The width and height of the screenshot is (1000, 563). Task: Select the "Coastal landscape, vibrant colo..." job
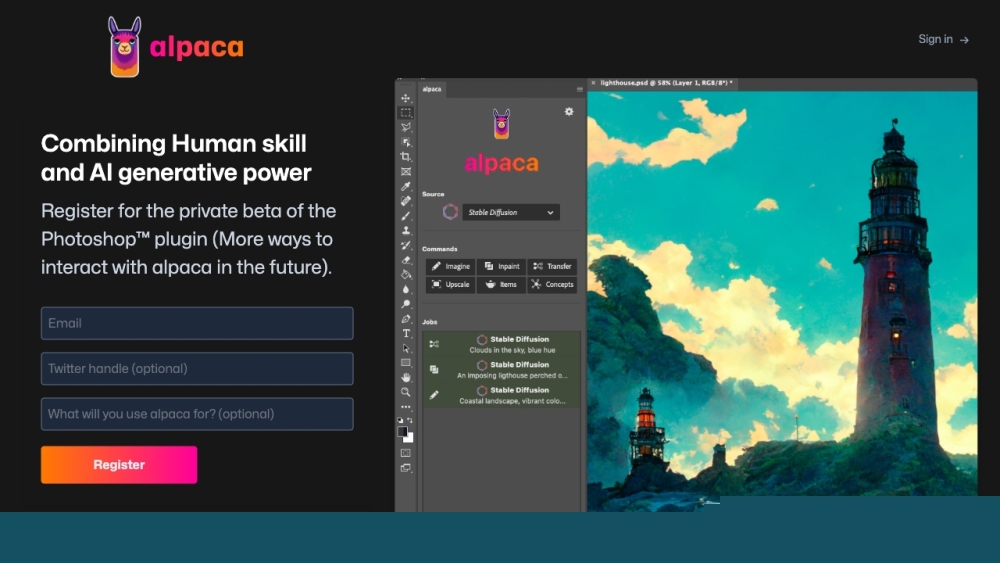502,395
